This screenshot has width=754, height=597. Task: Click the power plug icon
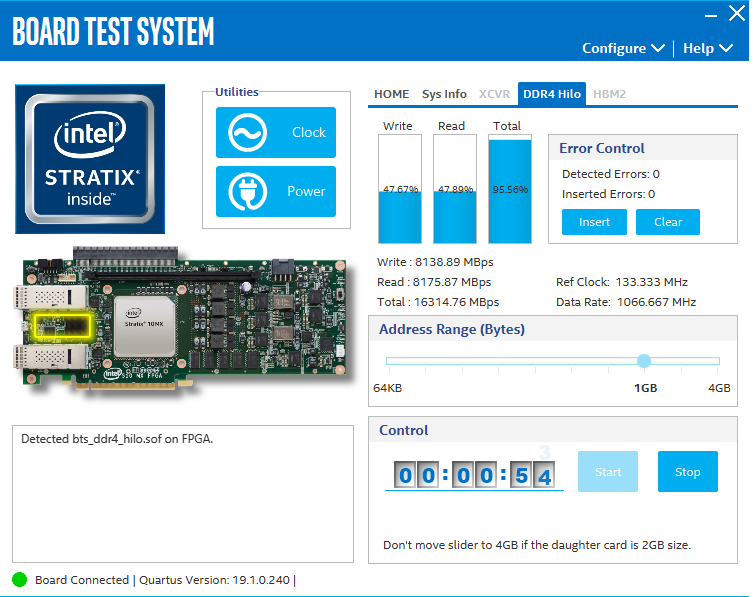coord(247,191)
